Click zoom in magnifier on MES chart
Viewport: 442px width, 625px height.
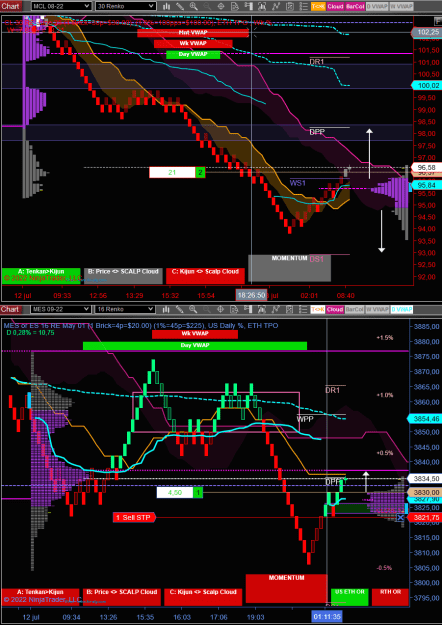[193, 309]
